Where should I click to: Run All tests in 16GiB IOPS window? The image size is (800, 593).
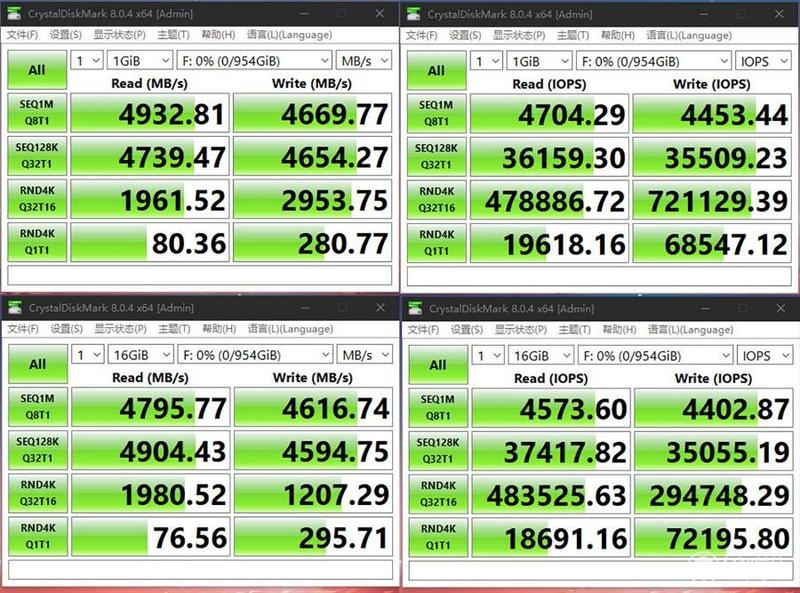(438, 365)
